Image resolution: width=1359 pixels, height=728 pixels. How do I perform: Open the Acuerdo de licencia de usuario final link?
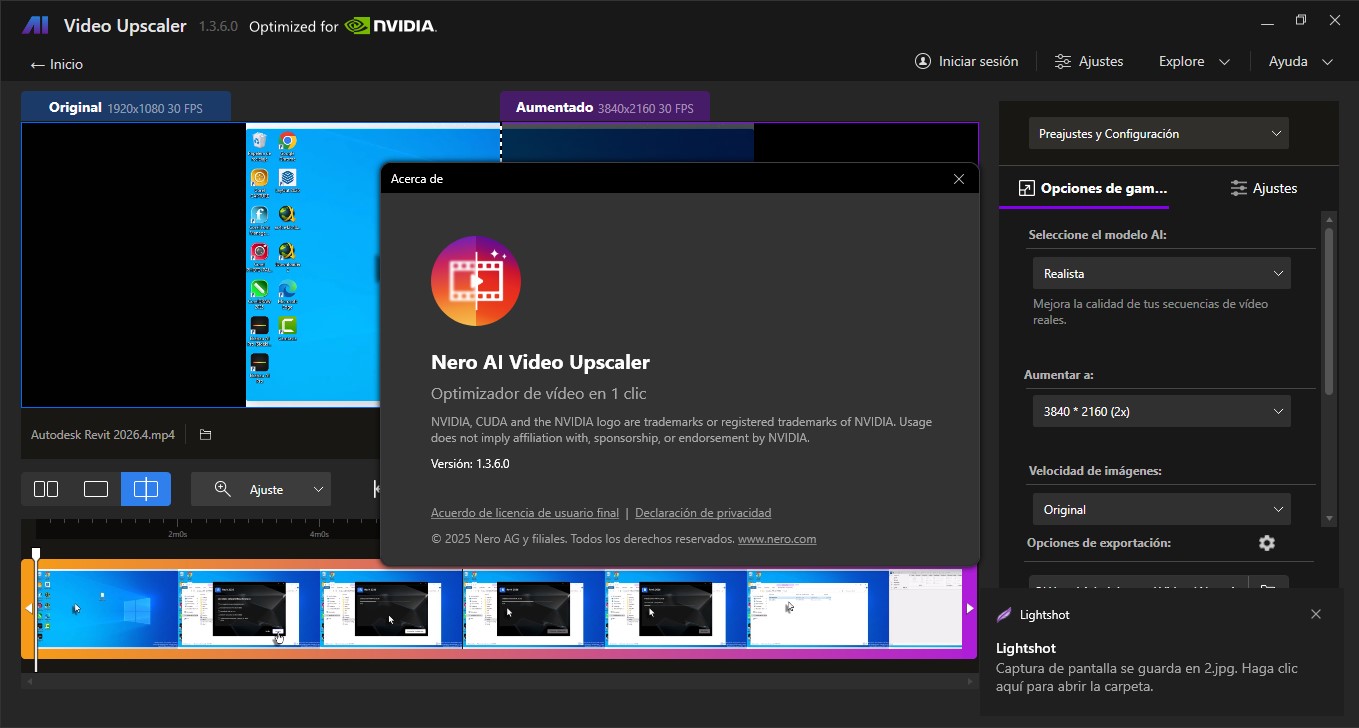pos(524,512)
